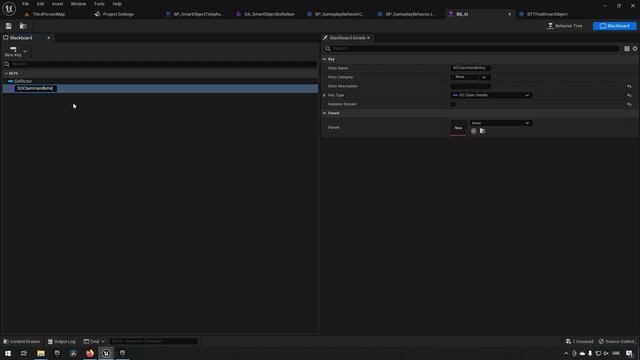Collapse the KEYS section in Blackboard

tap(6, 73)
